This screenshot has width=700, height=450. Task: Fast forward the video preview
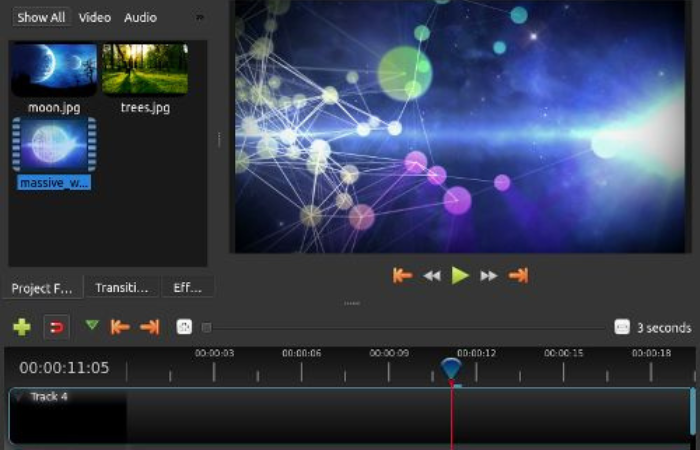point(489,276)
